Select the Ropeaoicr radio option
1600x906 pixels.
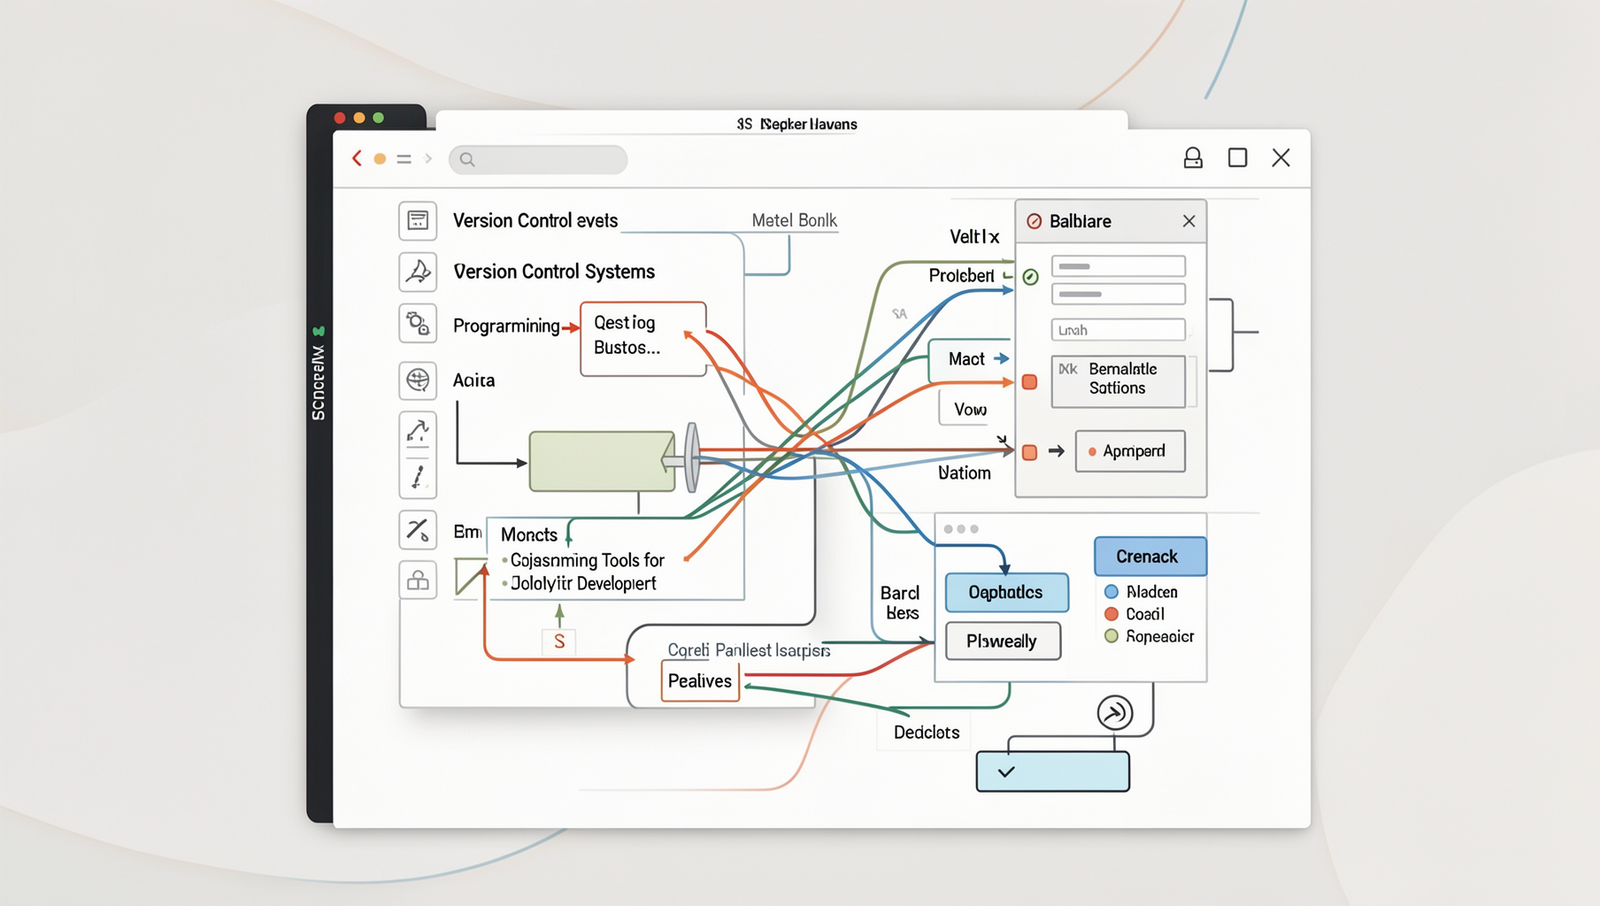point(1111,636)
